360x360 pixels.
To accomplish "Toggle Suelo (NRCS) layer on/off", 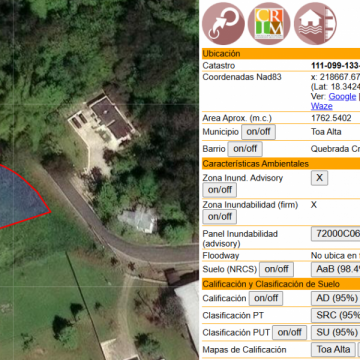I will coord(276,269).
